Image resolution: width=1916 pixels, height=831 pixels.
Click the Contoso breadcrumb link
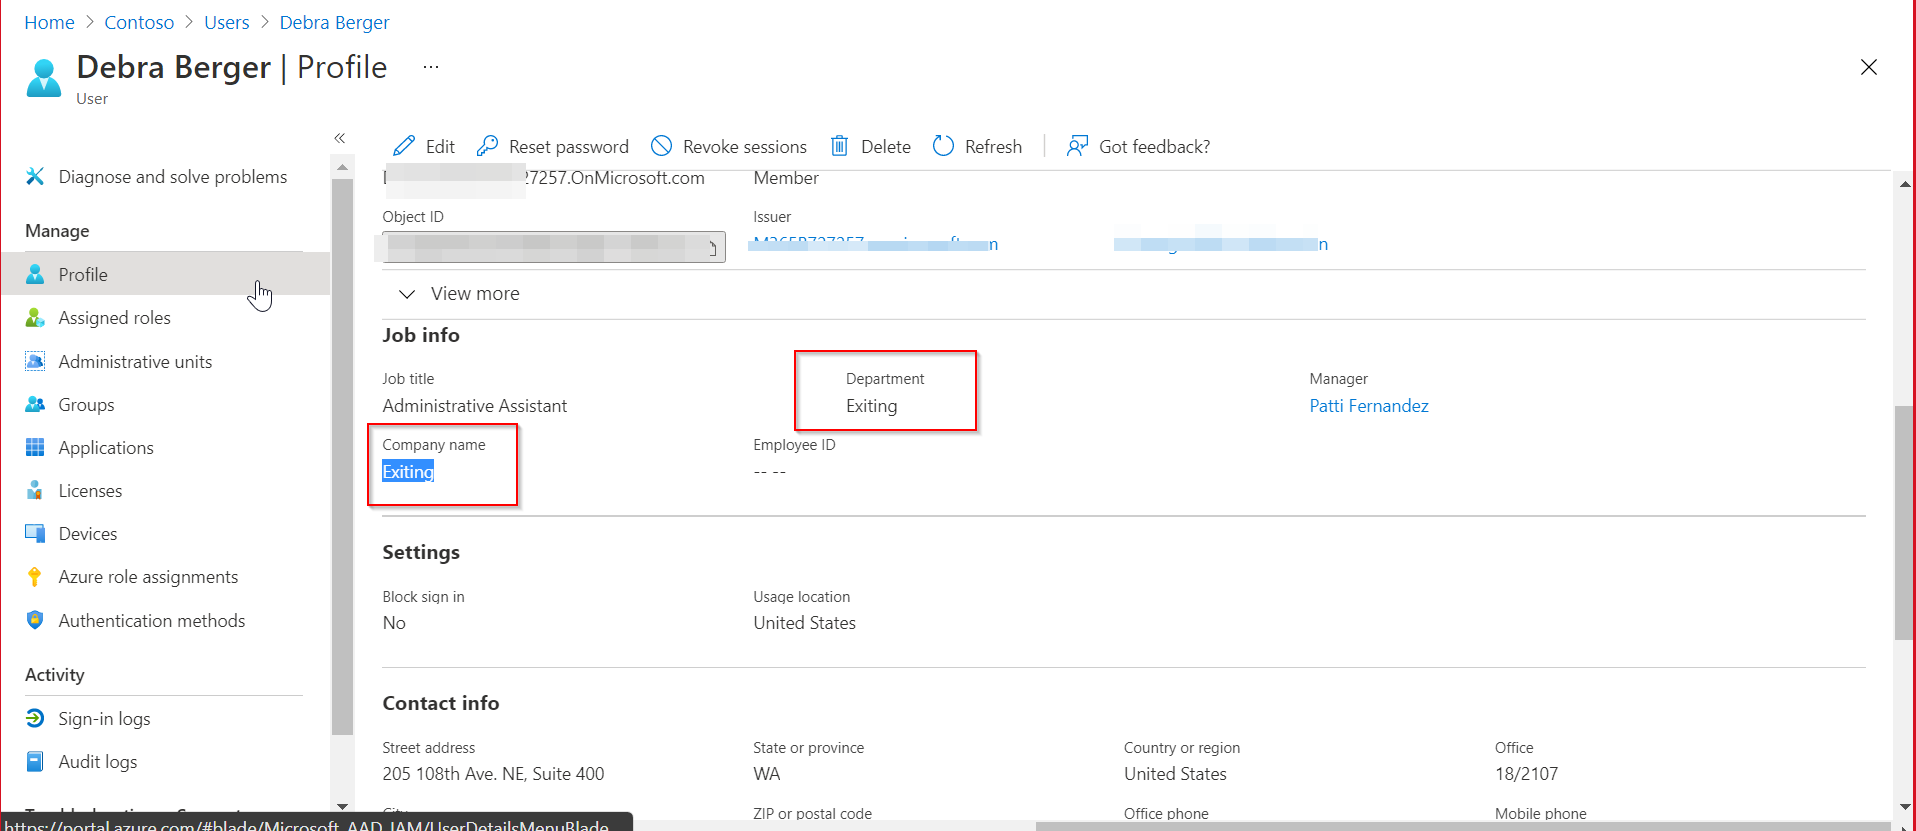pyautogui.click(x=139, y=22)
